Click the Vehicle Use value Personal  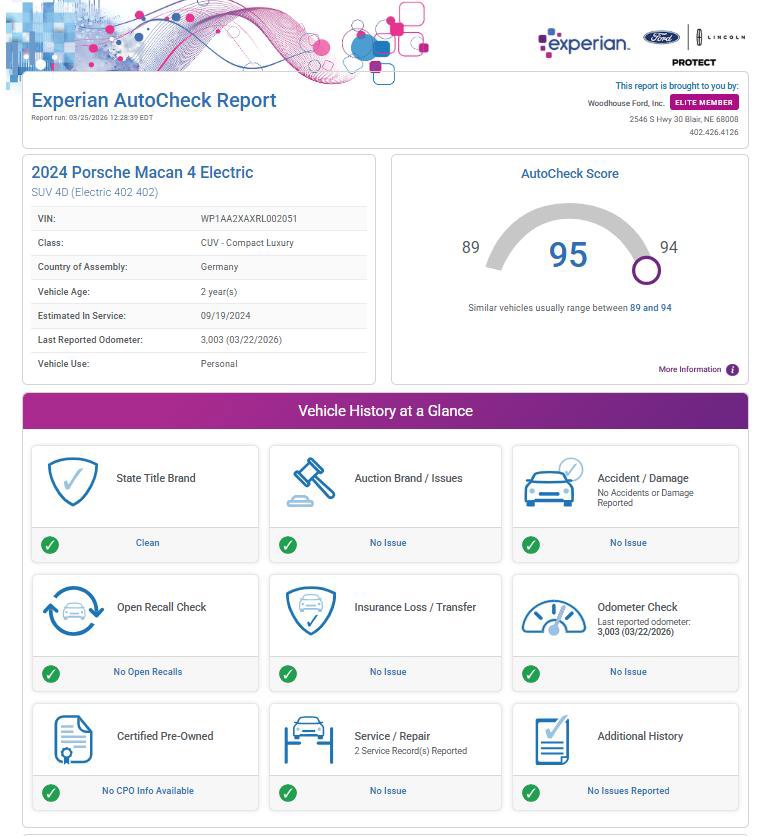pos(219,364)
